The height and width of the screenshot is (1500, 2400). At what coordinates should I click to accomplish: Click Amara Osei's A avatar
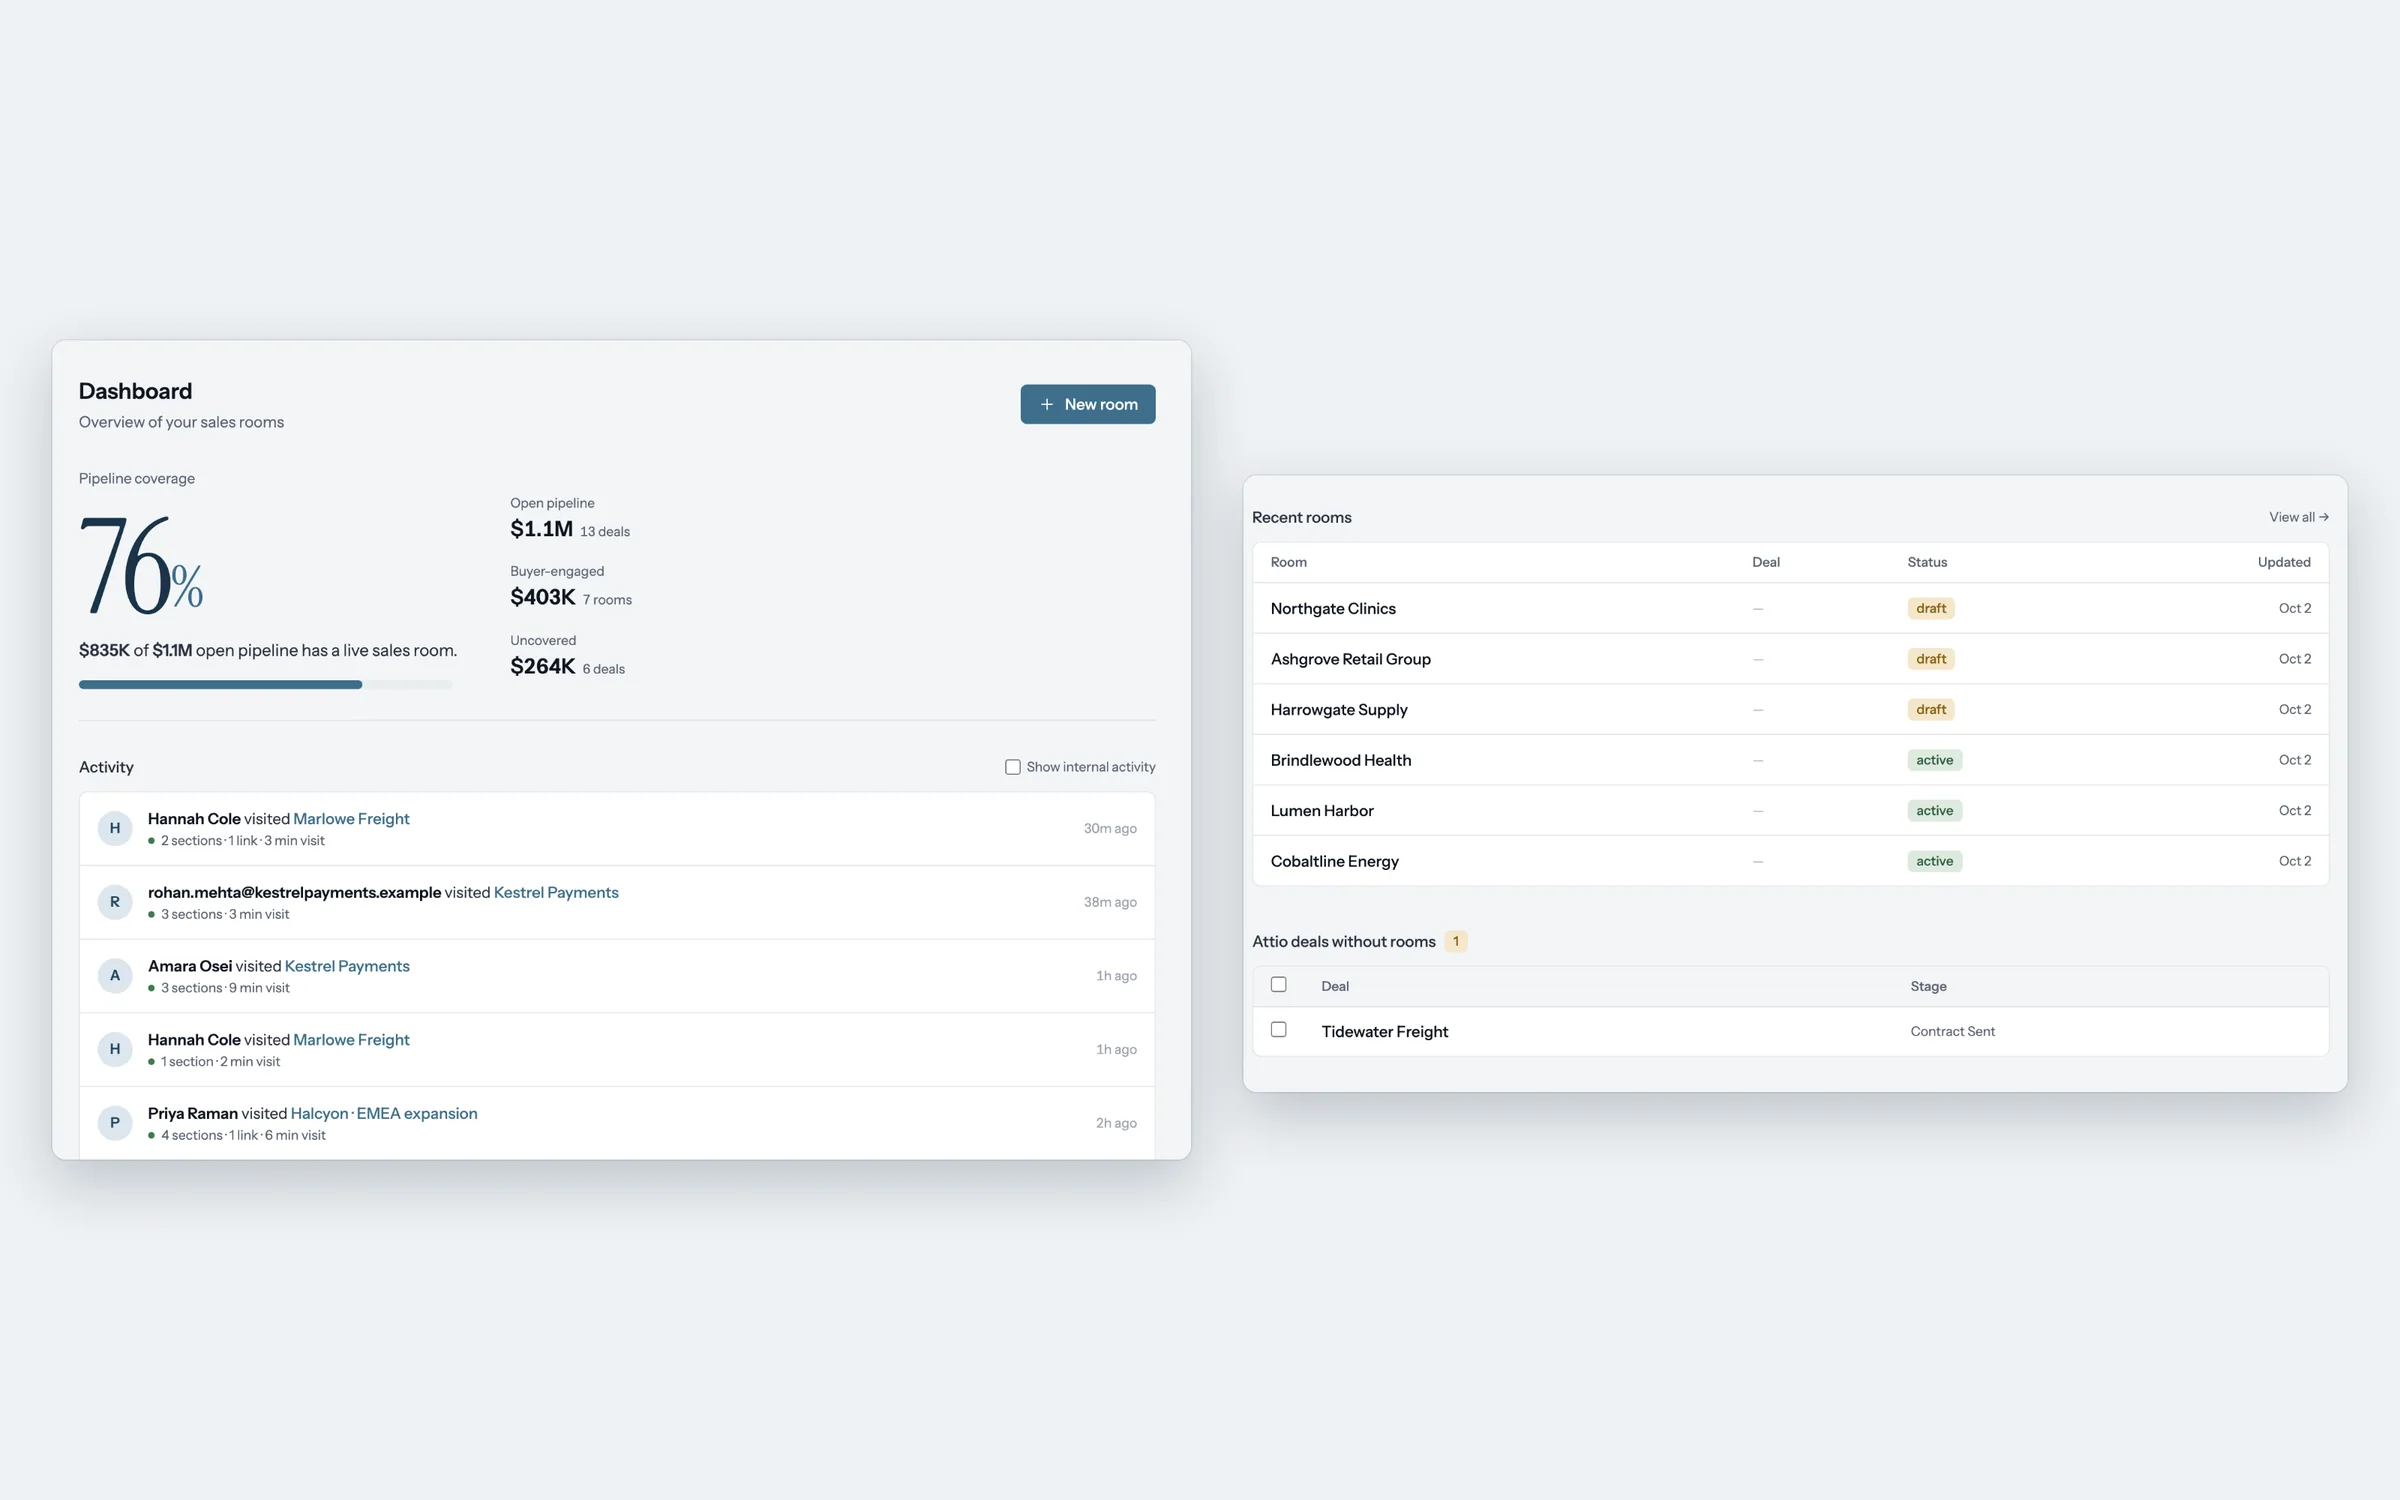click(115, 975)
